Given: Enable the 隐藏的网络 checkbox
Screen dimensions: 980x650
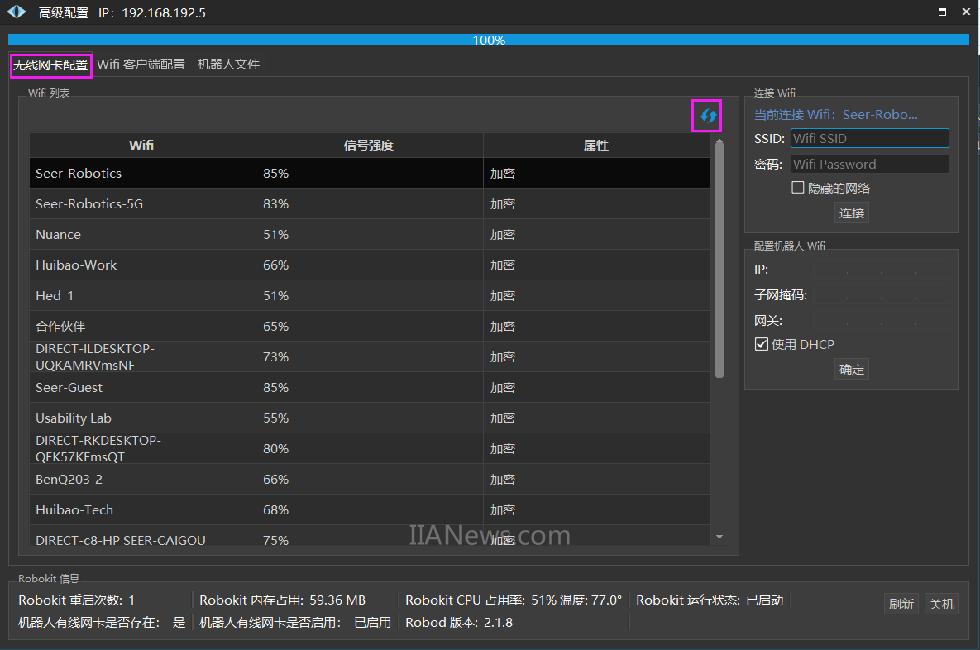Looking at the screenshot, I should click(x=798, y=188).
